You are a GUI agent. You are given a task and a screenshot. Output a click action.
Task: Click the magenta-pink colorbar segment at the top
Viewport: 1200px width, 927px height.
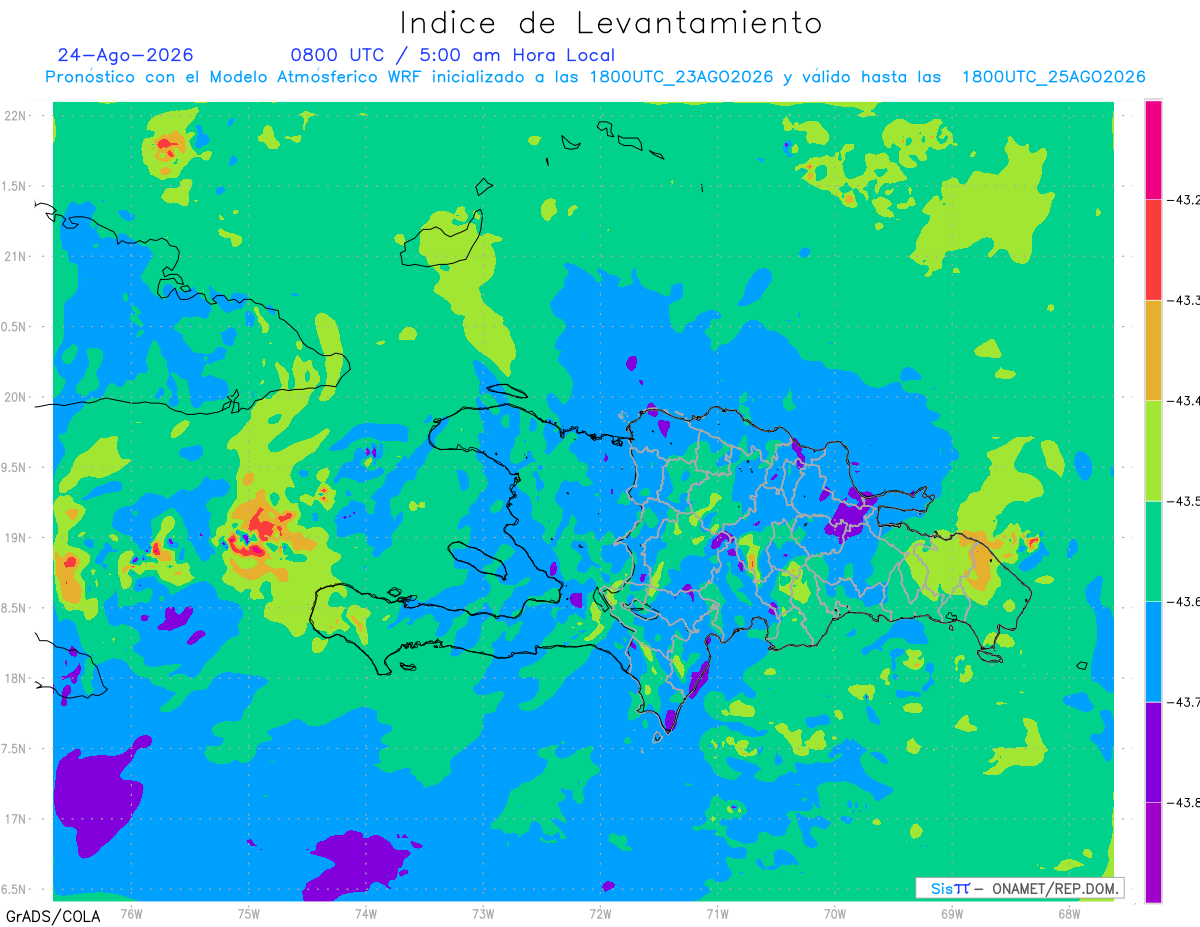click(1153, 150)
